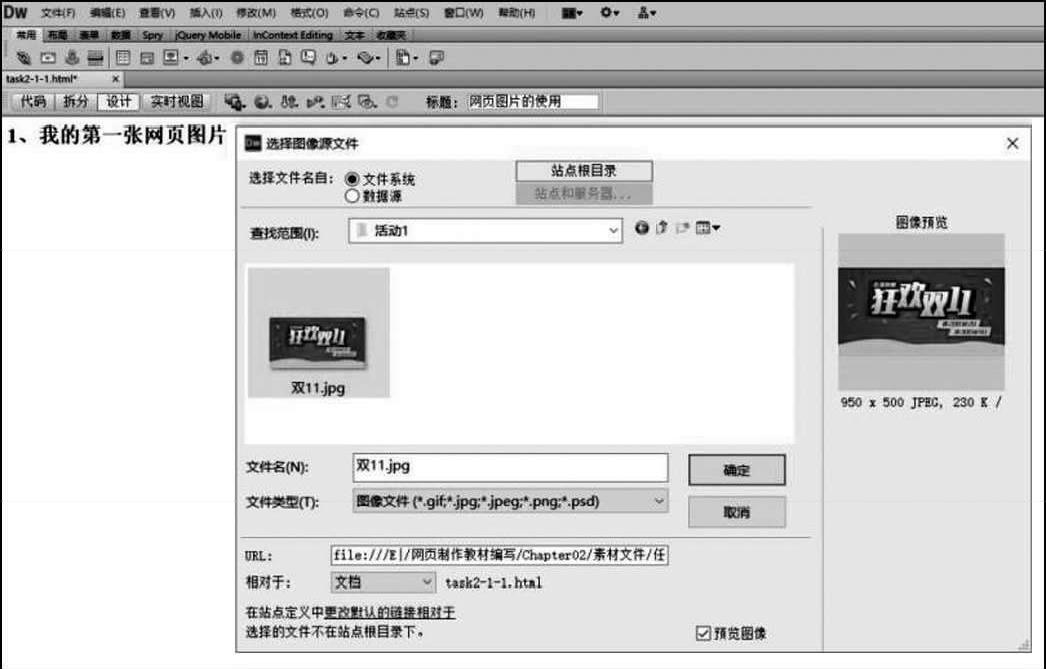The width and height of the screenshot is (1046, 669).
Task: Click the Multiscreen preview icon
Action: [234, 101]
